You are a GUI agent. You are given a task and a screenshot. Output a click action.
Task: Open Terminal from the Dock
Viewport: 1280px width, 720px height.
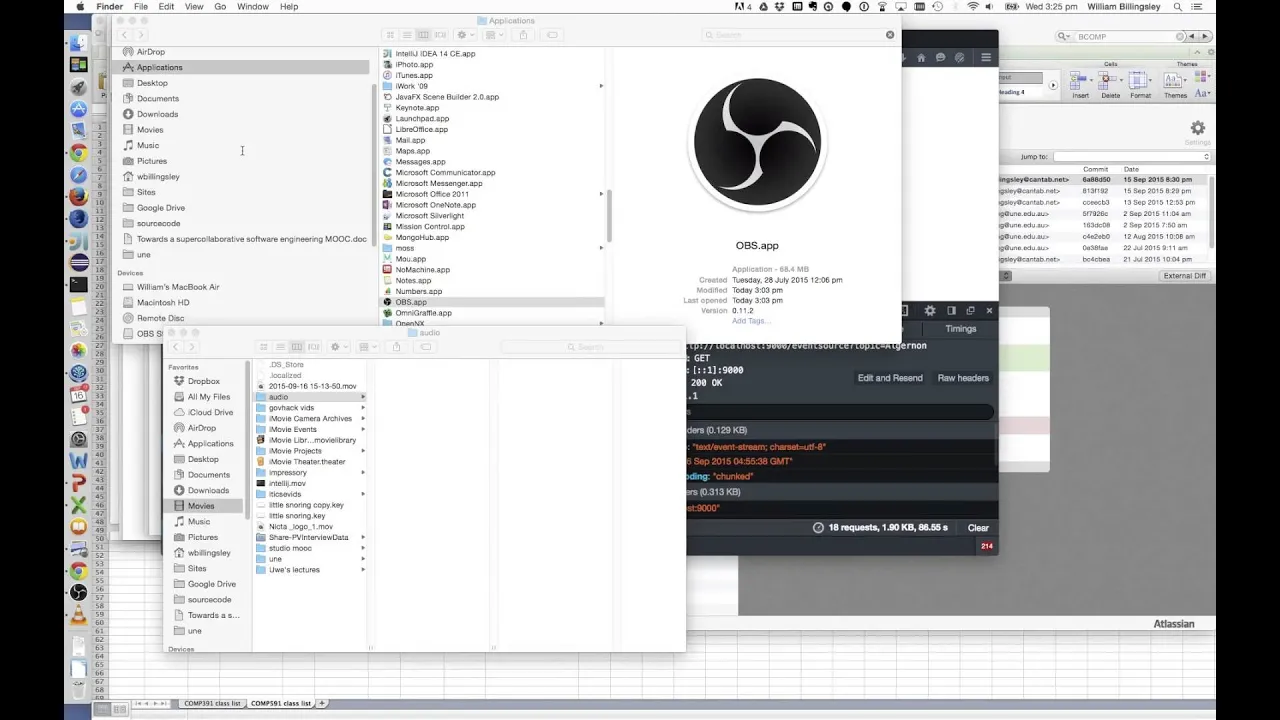pos(79,283)
